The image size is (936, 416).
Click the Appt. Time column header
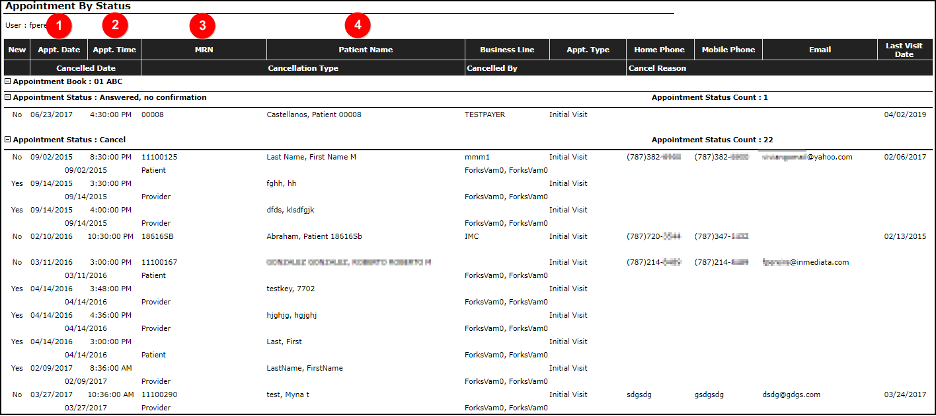click(114, 49)
